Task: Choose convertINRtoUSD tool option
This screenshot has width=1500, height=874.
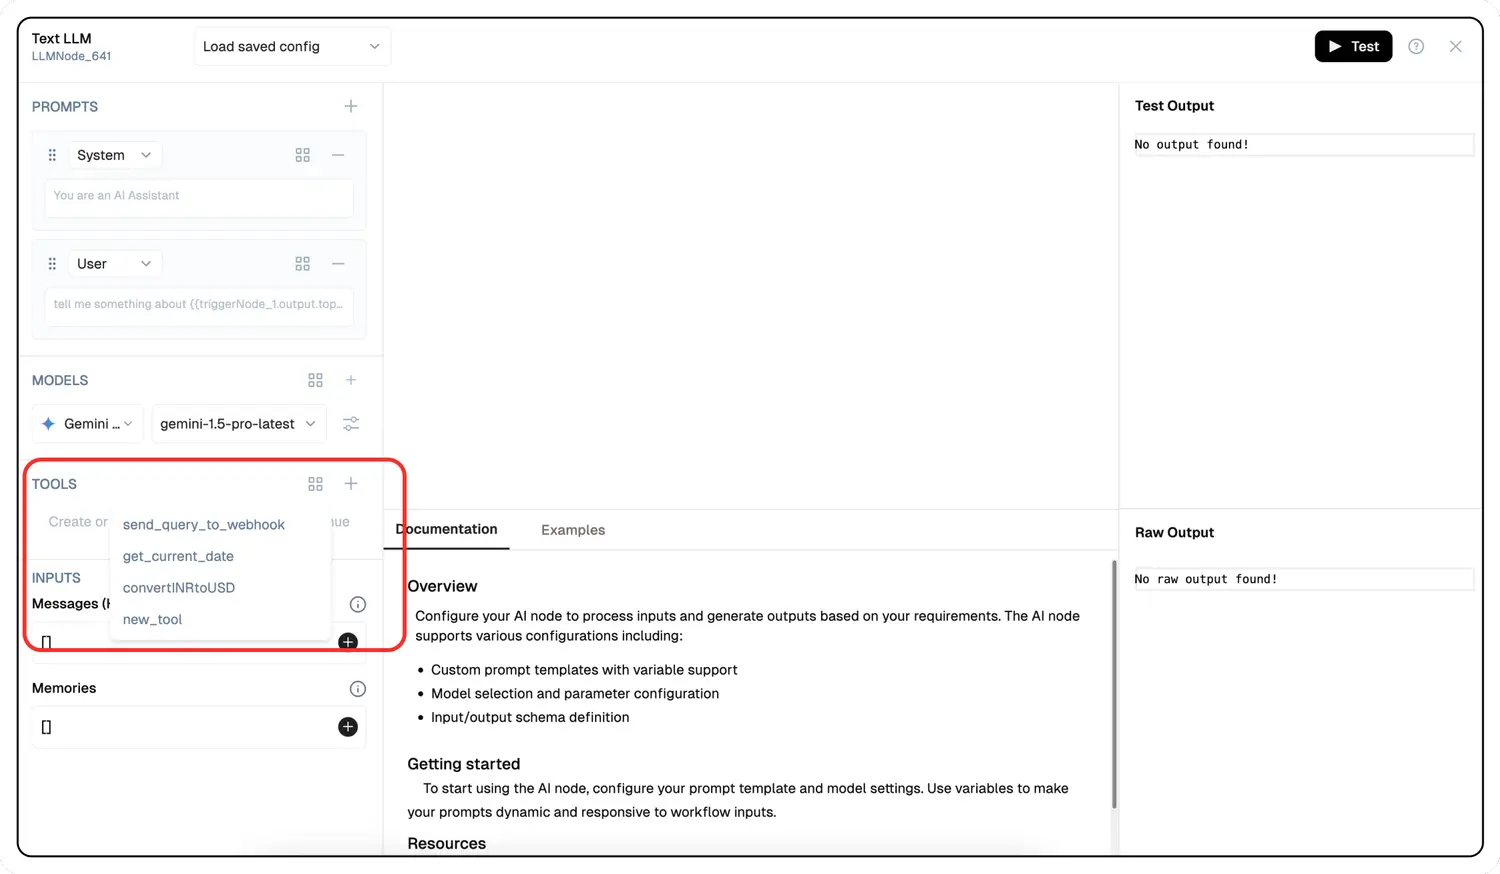Action: [x=179, y=588]
